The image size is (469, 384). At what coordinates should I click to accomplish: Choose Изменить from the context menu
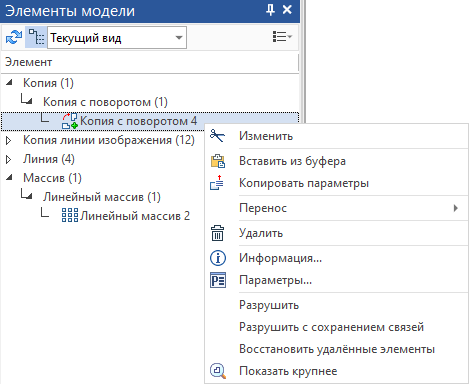point(337,136)
